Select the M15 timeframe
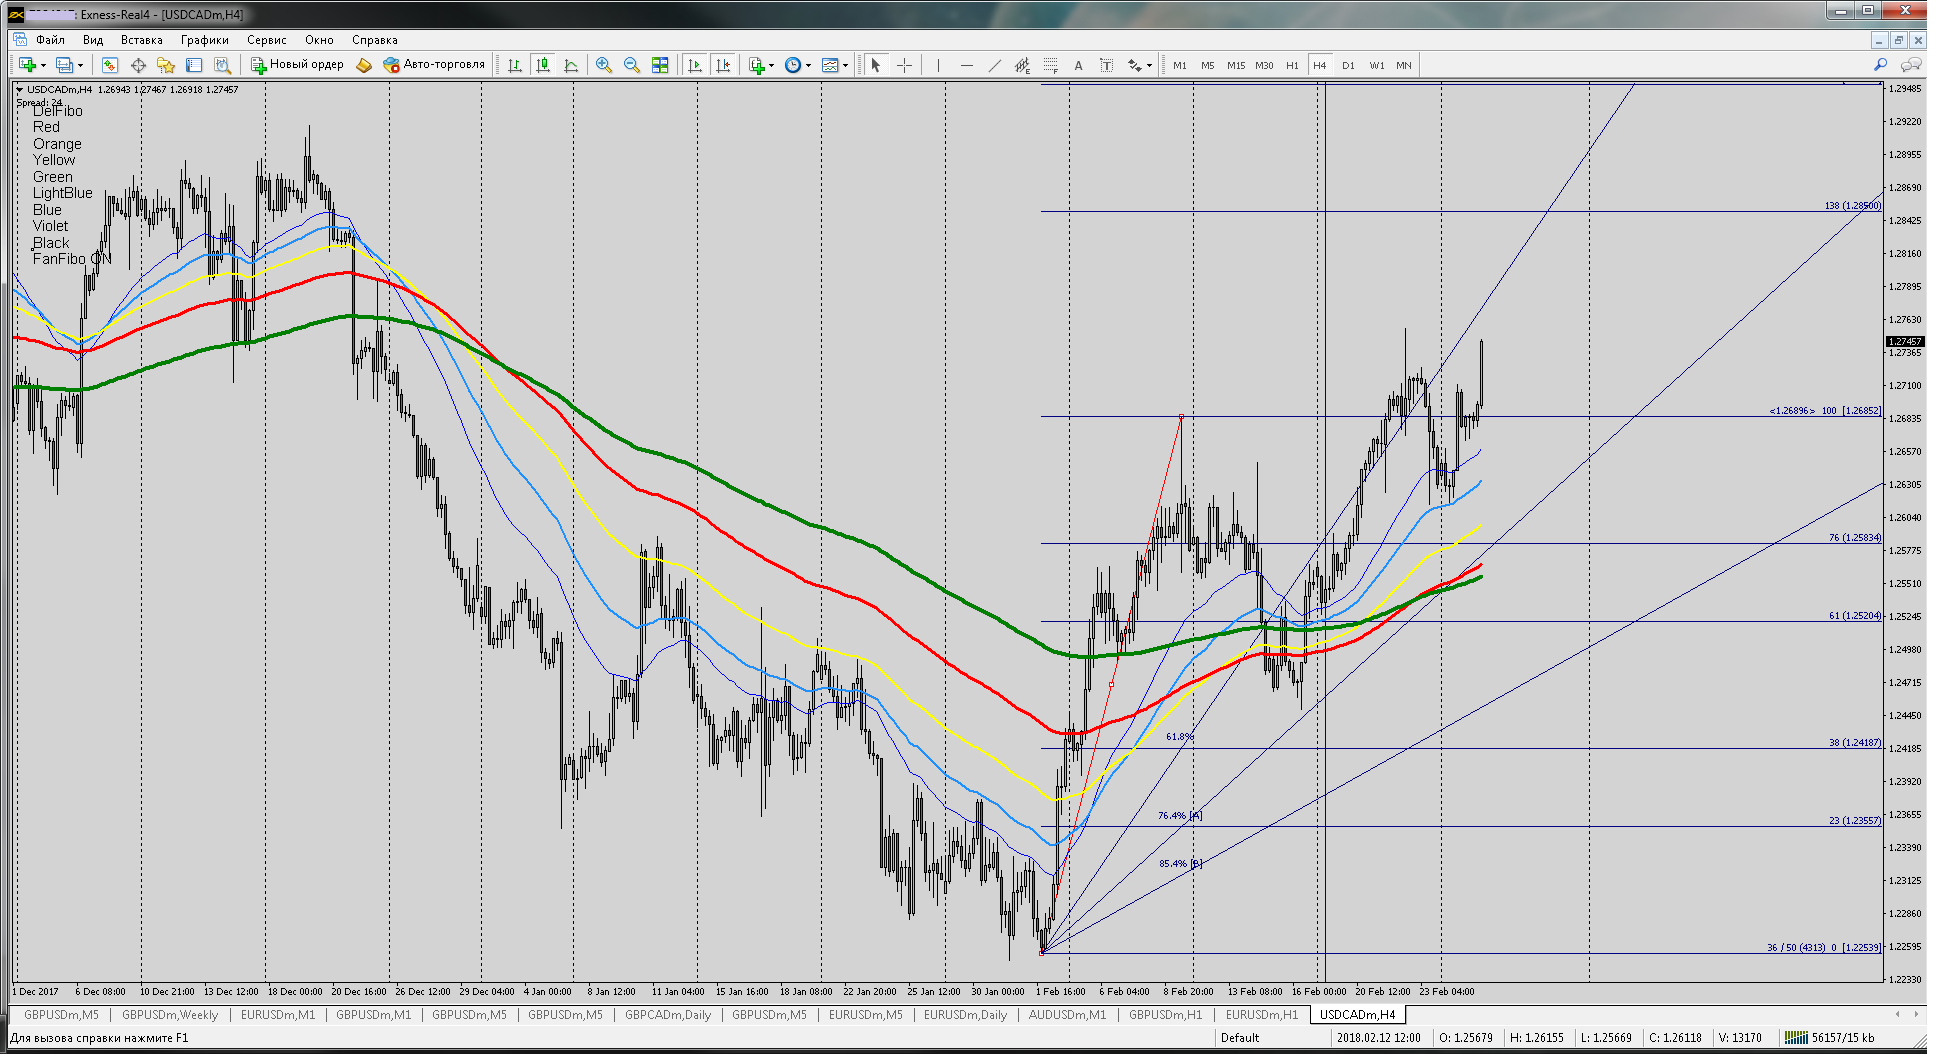Screen dimensions: 1936x1056 click(x=1236, y=65)
